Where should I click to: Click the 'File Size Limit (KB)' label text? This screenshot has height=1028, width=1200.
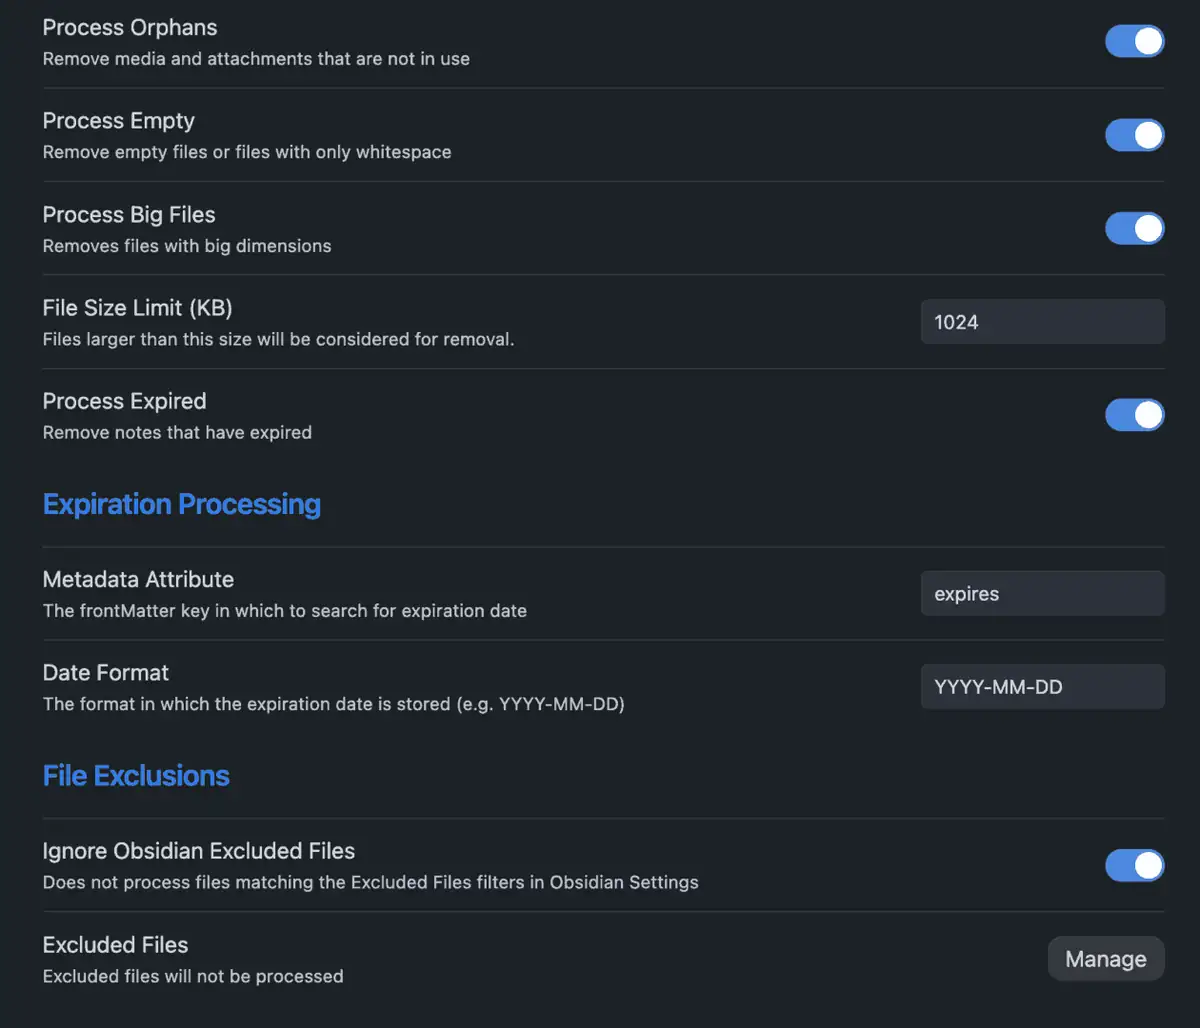click(137, 308)
